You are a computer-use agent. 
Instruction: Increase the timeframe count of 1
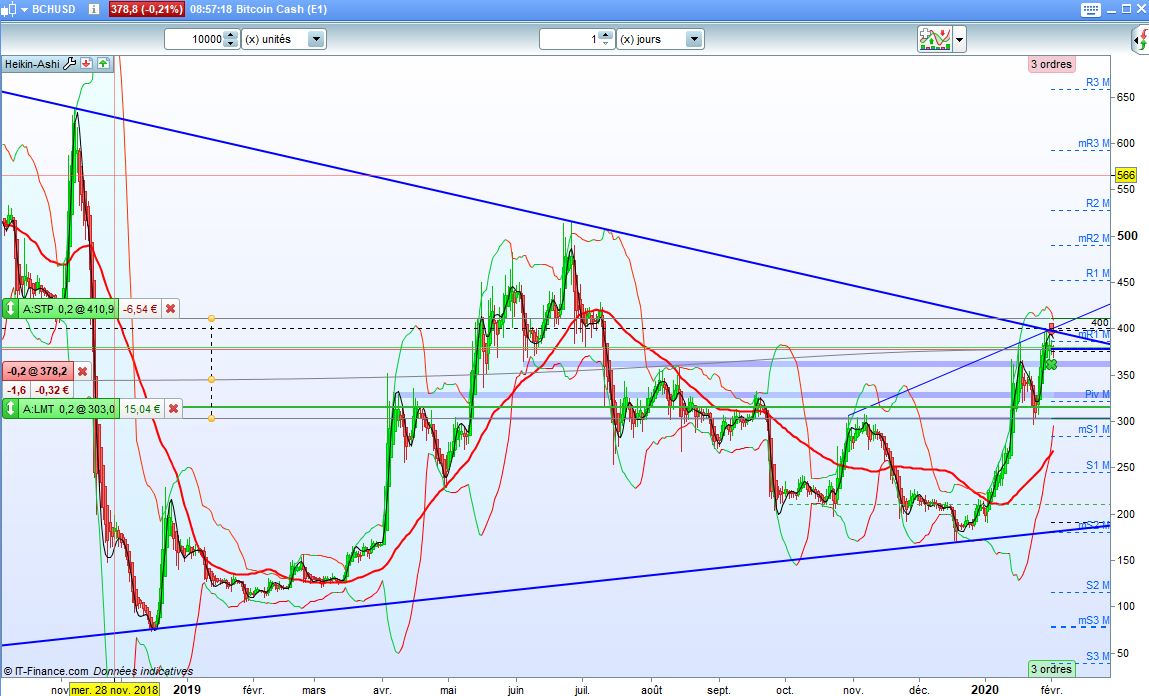pos(605,34)
